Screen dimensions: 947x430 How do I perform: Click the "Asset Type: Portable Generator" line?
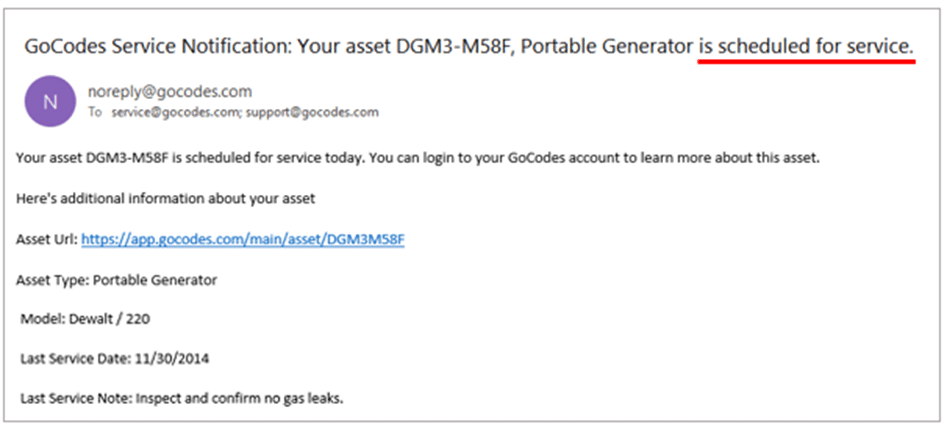[x=117, y=280]
